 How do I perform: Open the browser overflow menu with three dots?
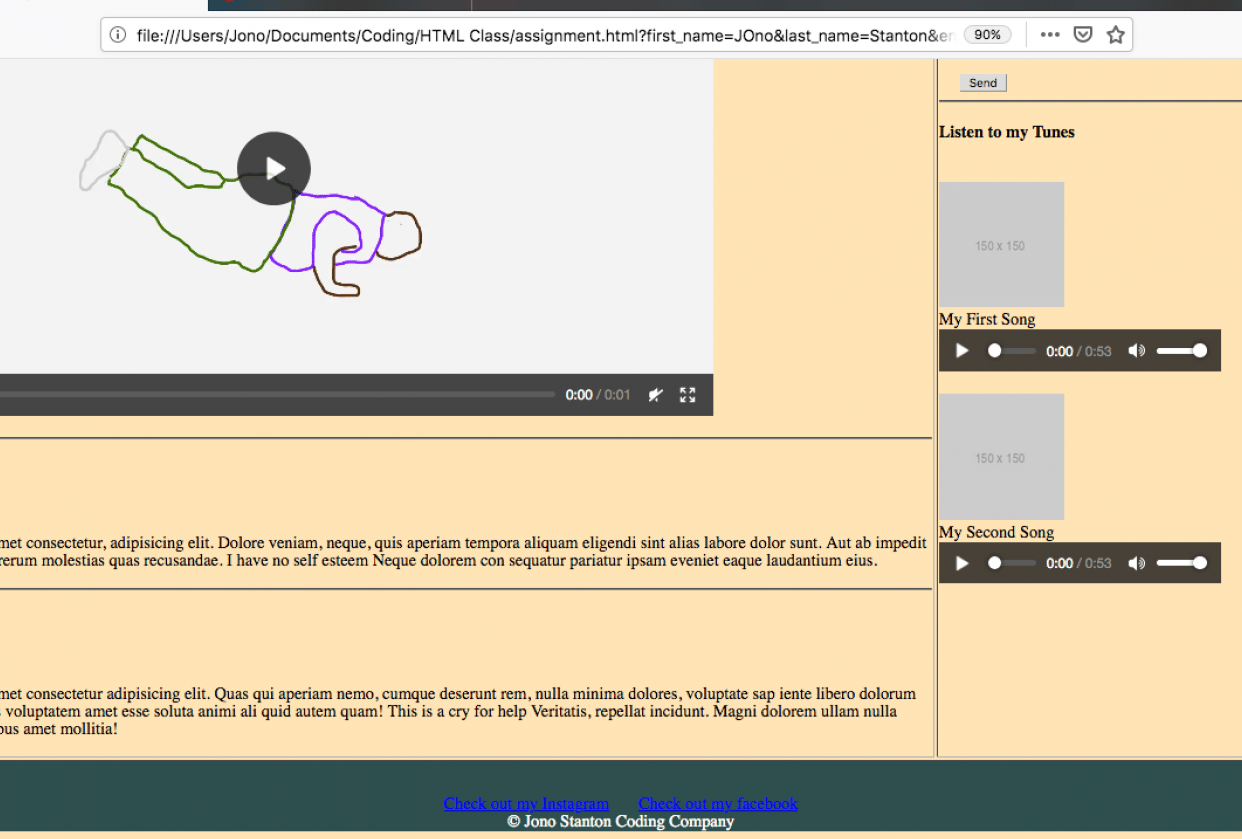pos(1049,34)
